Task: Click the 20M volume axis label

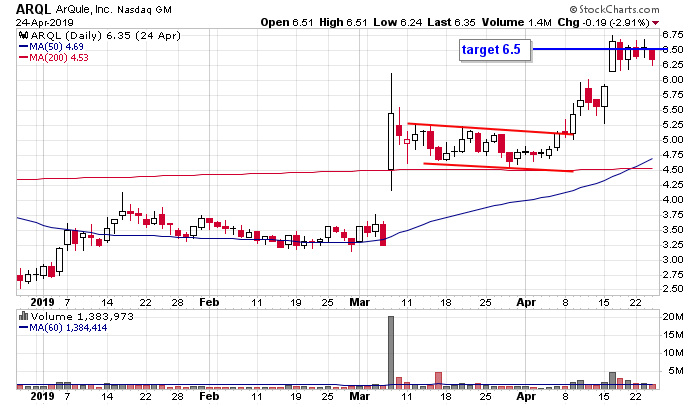Action: (673, 317)
